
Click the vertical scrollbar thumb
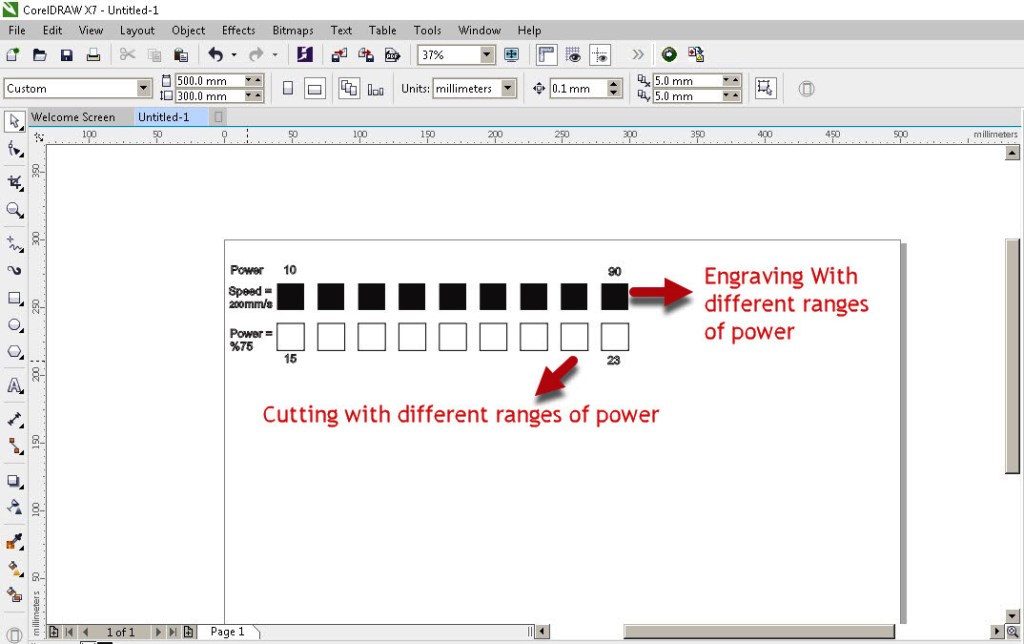[1012, 356]
